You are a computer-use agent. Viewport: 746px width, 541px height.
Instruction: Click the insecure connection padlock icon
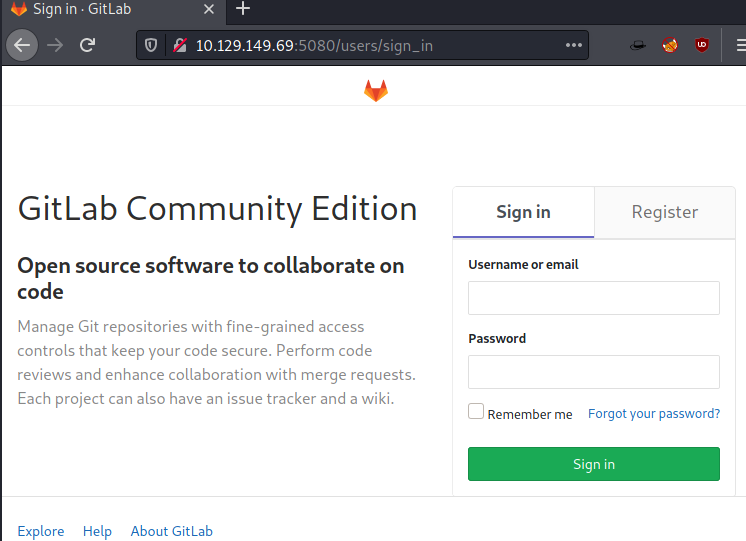tap(180, 45)
